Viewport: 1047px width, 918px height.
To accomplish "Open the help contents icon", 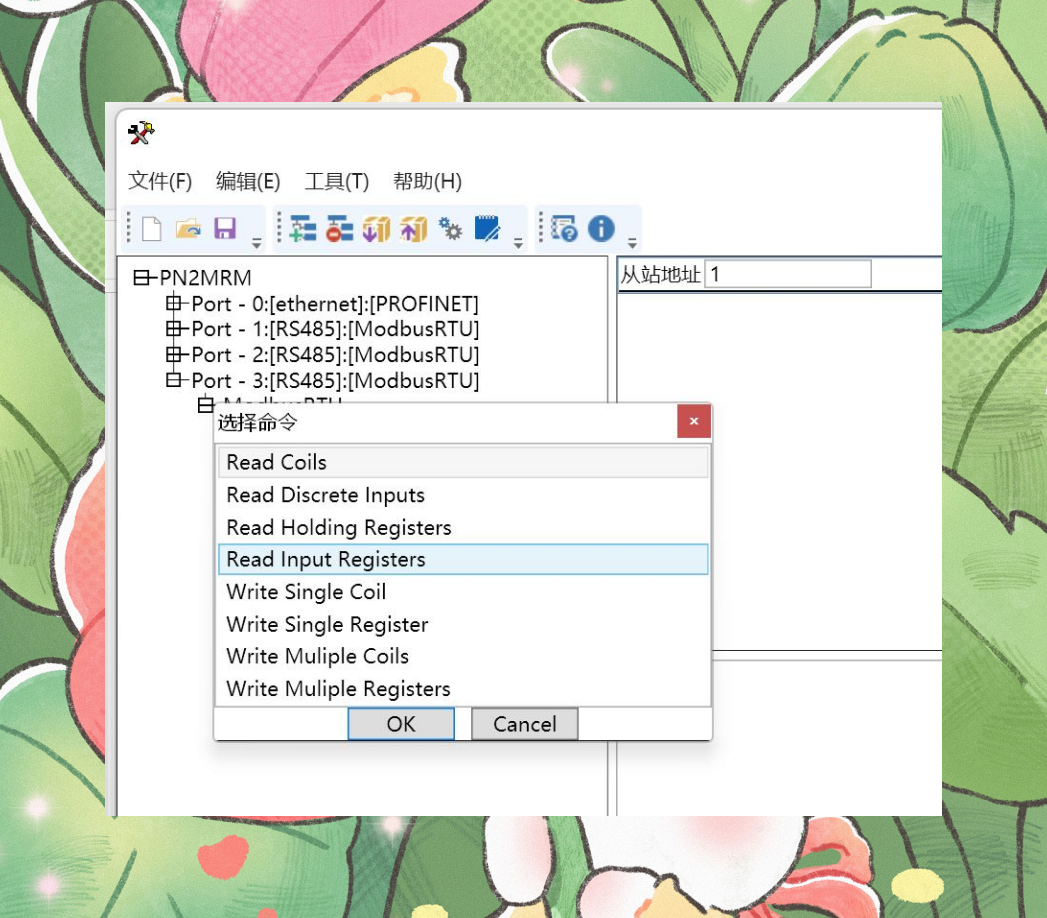I will 564,228.
